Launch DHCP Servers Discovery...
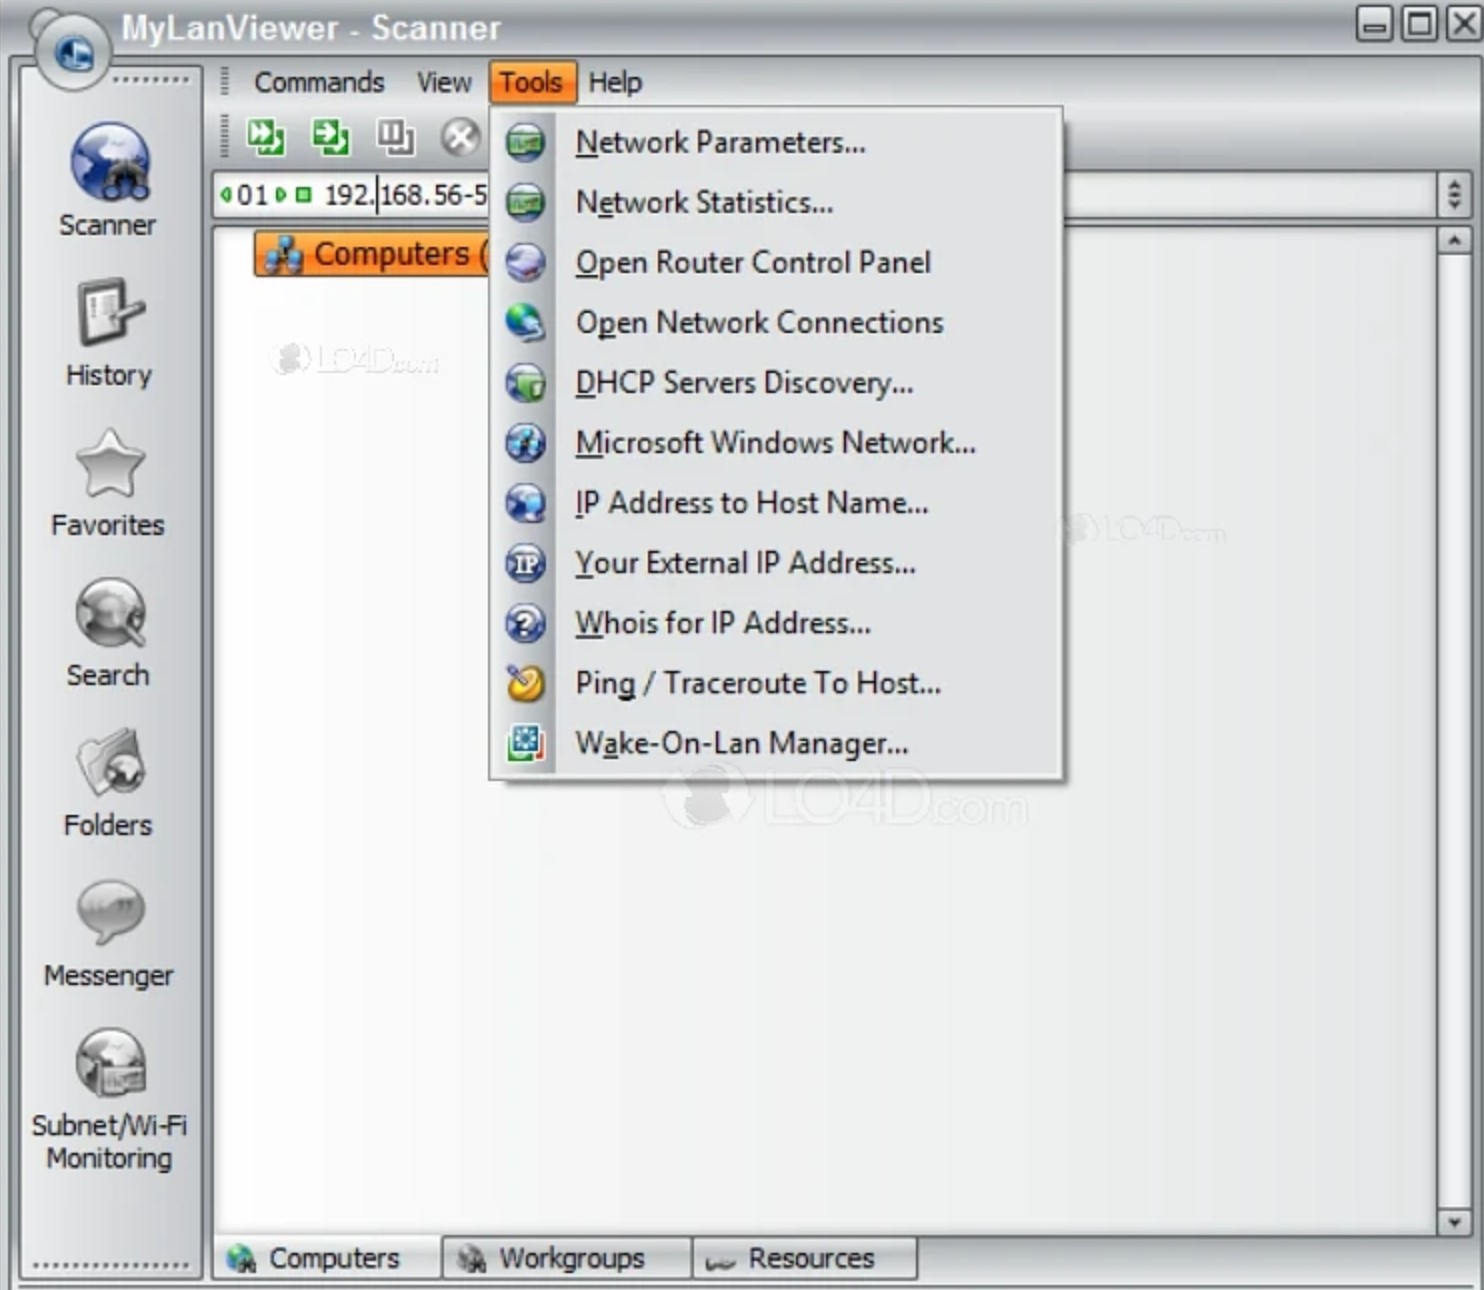 coord(775,383)
